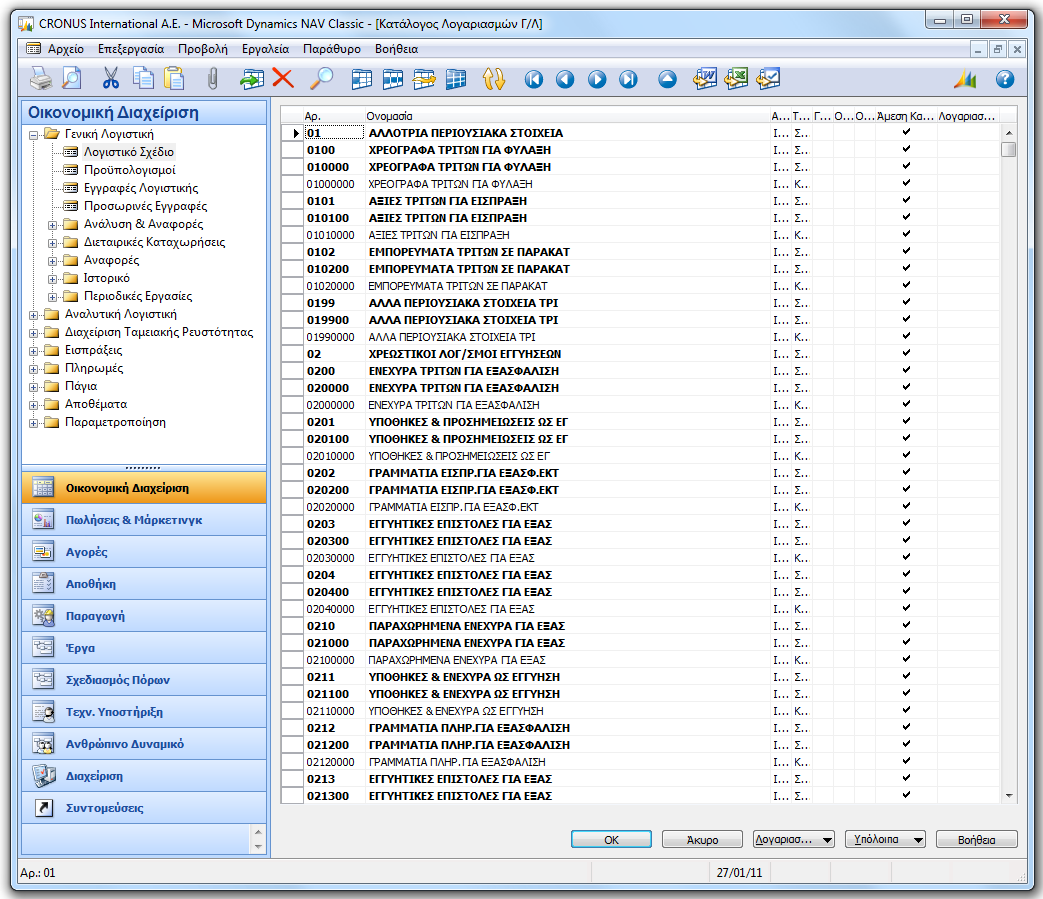Open the Παράθυρο menu

(x=332, y=49)
